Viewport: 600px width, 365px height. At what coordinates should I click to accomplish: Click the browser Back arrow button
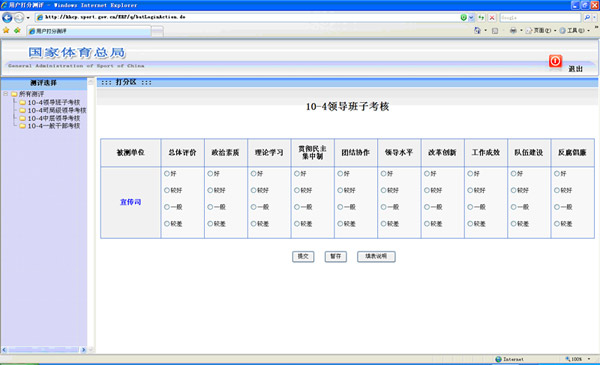(x=7, y=17)
